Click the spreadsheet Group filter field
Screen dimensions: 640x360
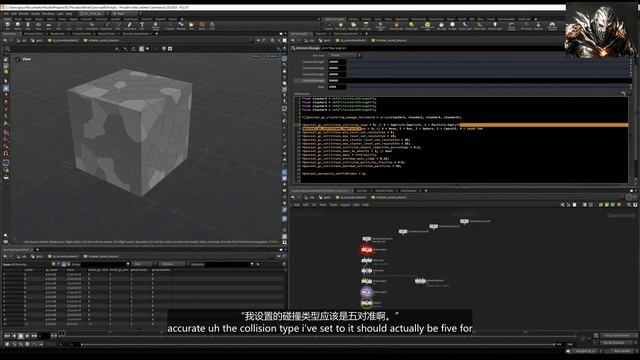[x=104, y=264]
